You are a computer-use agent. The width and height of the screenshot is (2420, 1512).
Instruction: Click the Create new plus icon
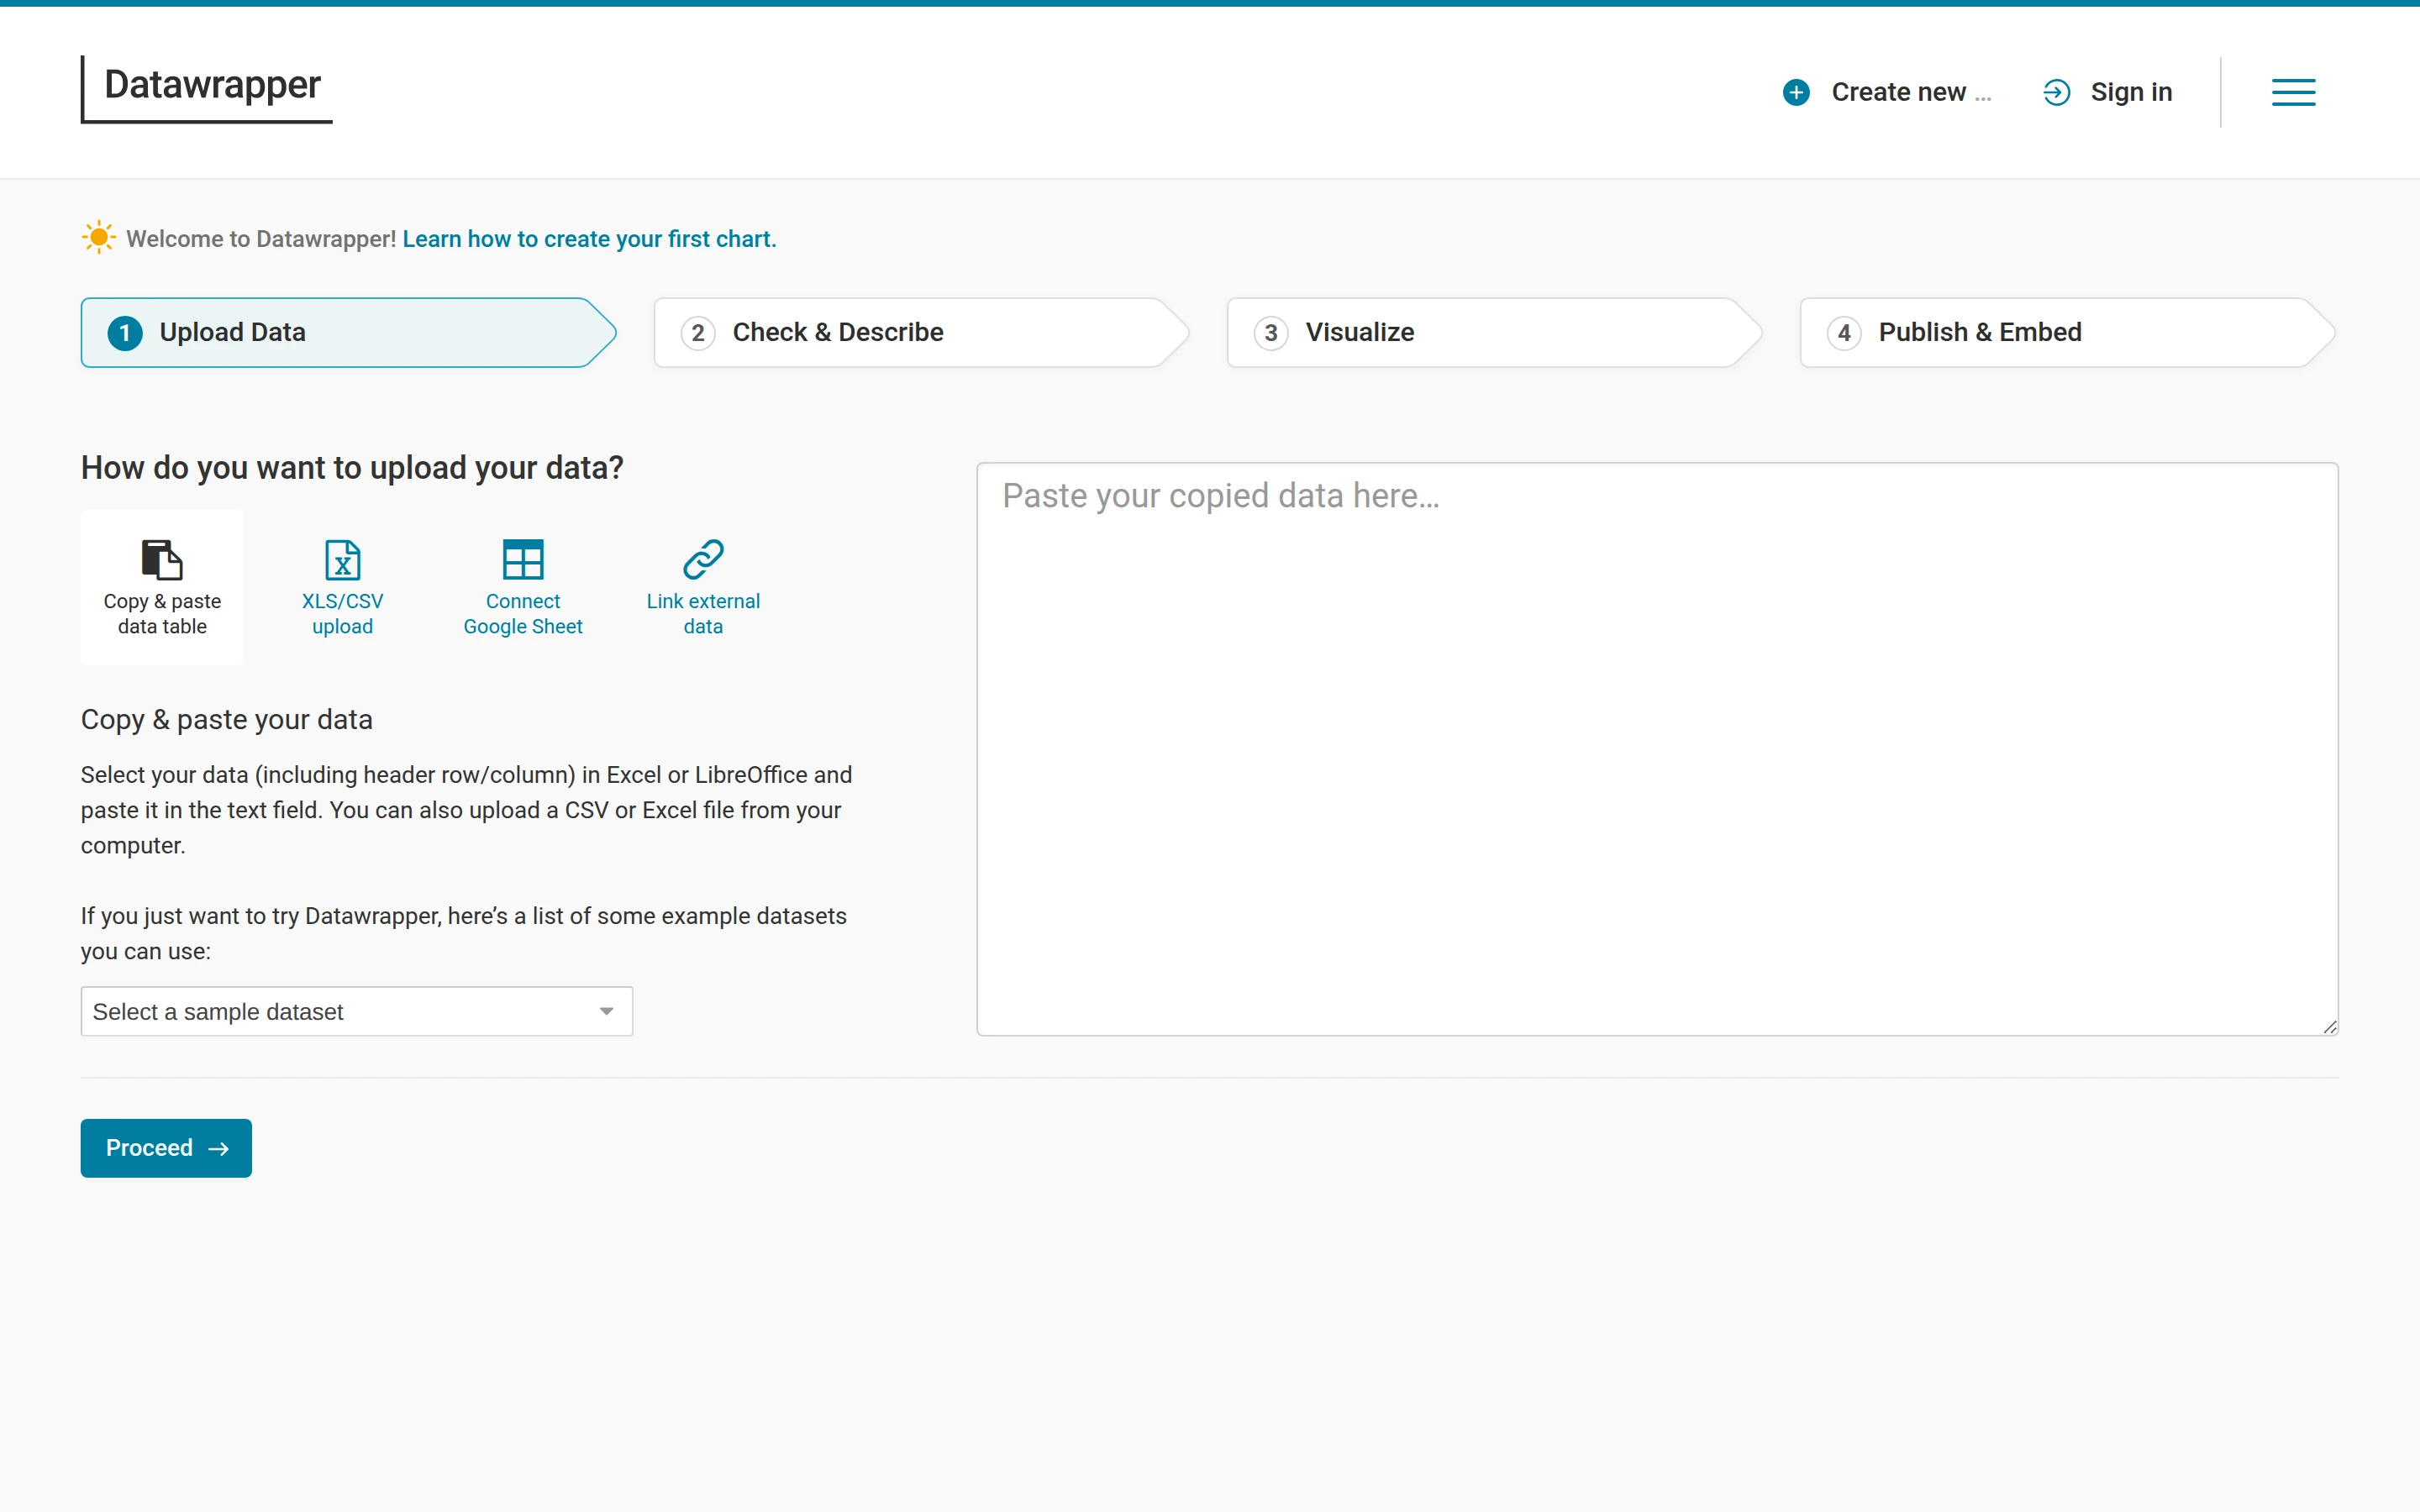click(x=1796, y=92)
